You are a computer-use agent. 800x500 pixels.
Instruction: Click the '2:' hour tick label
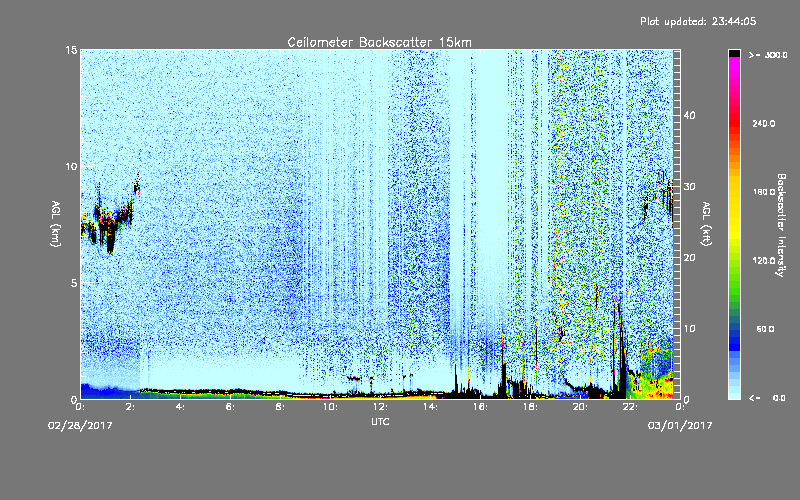130,407
